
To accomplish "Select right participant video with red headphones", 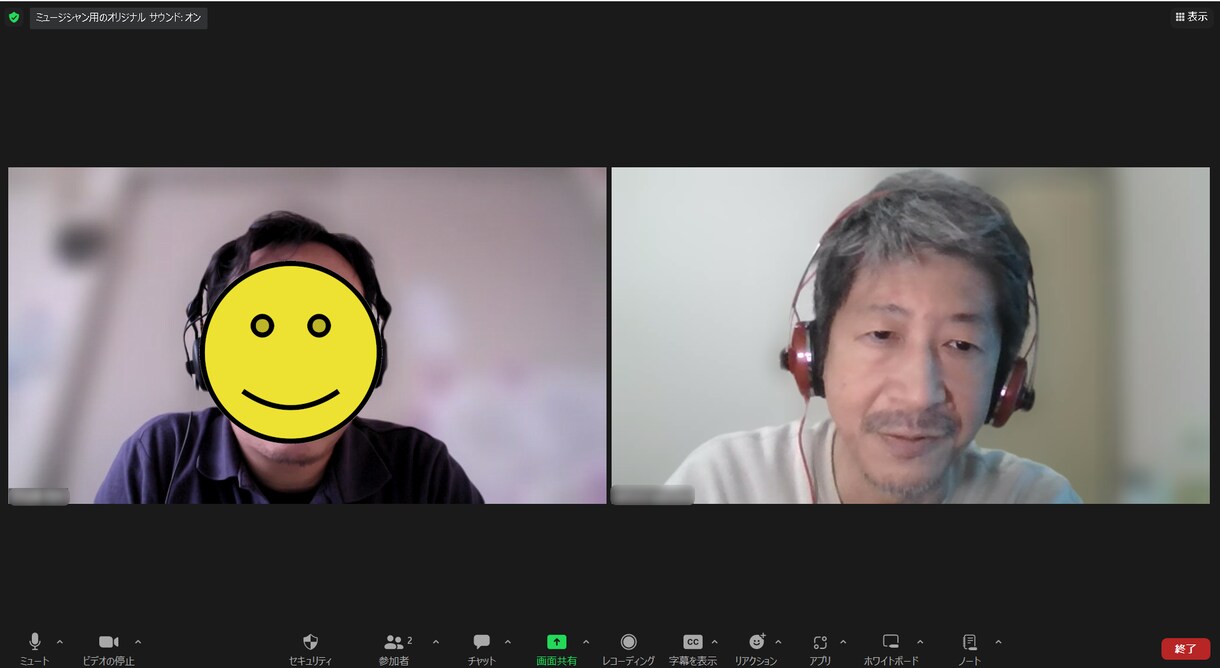I will pos(910,335).
